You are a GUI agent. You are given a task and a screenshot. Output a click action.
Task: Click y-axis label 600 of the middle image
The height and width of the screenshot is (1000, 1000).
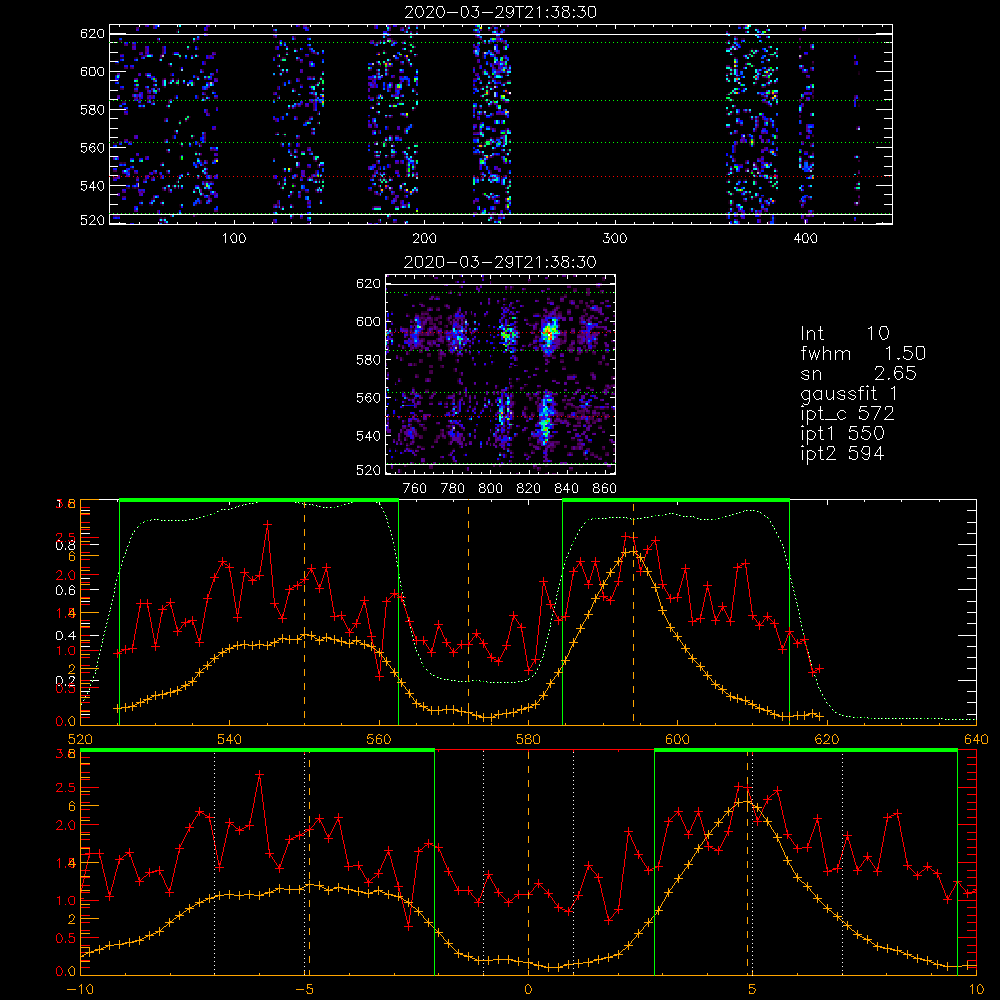pos(368,321)
